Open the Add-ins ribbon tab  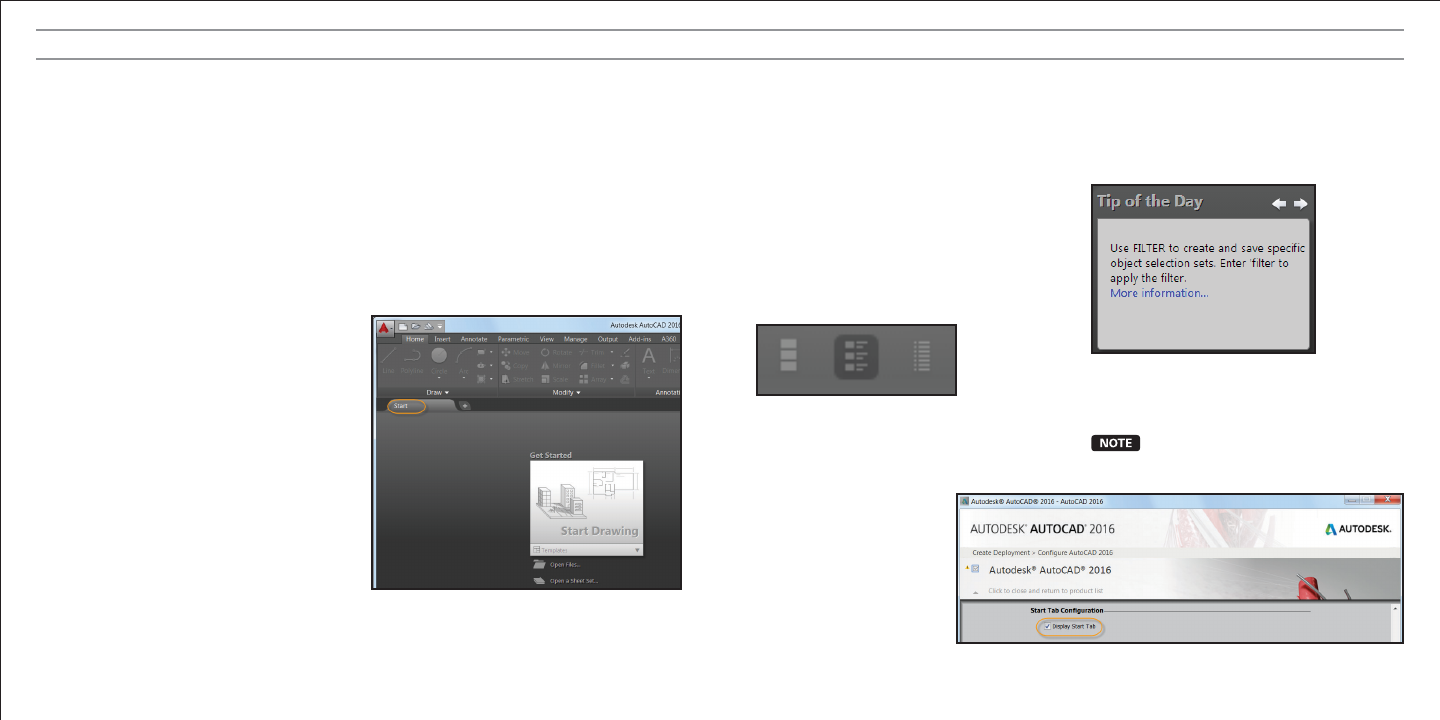(x=639, y=339)
